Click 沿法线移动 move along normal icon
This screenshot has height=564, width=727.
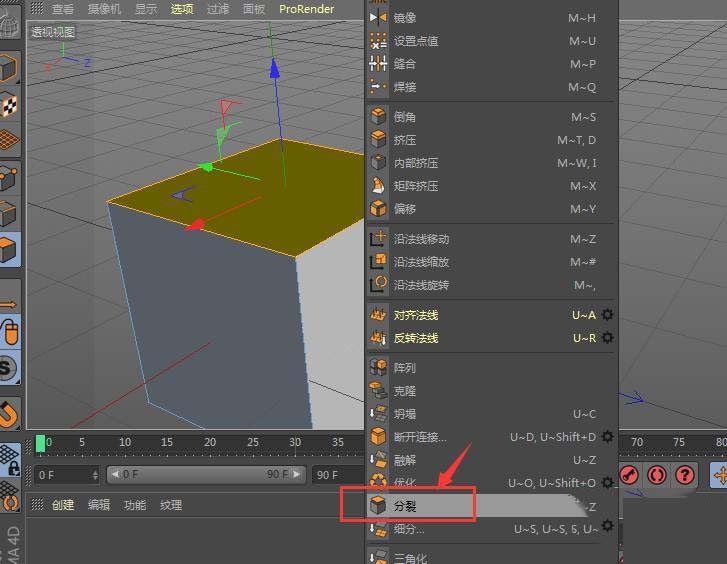378,239
